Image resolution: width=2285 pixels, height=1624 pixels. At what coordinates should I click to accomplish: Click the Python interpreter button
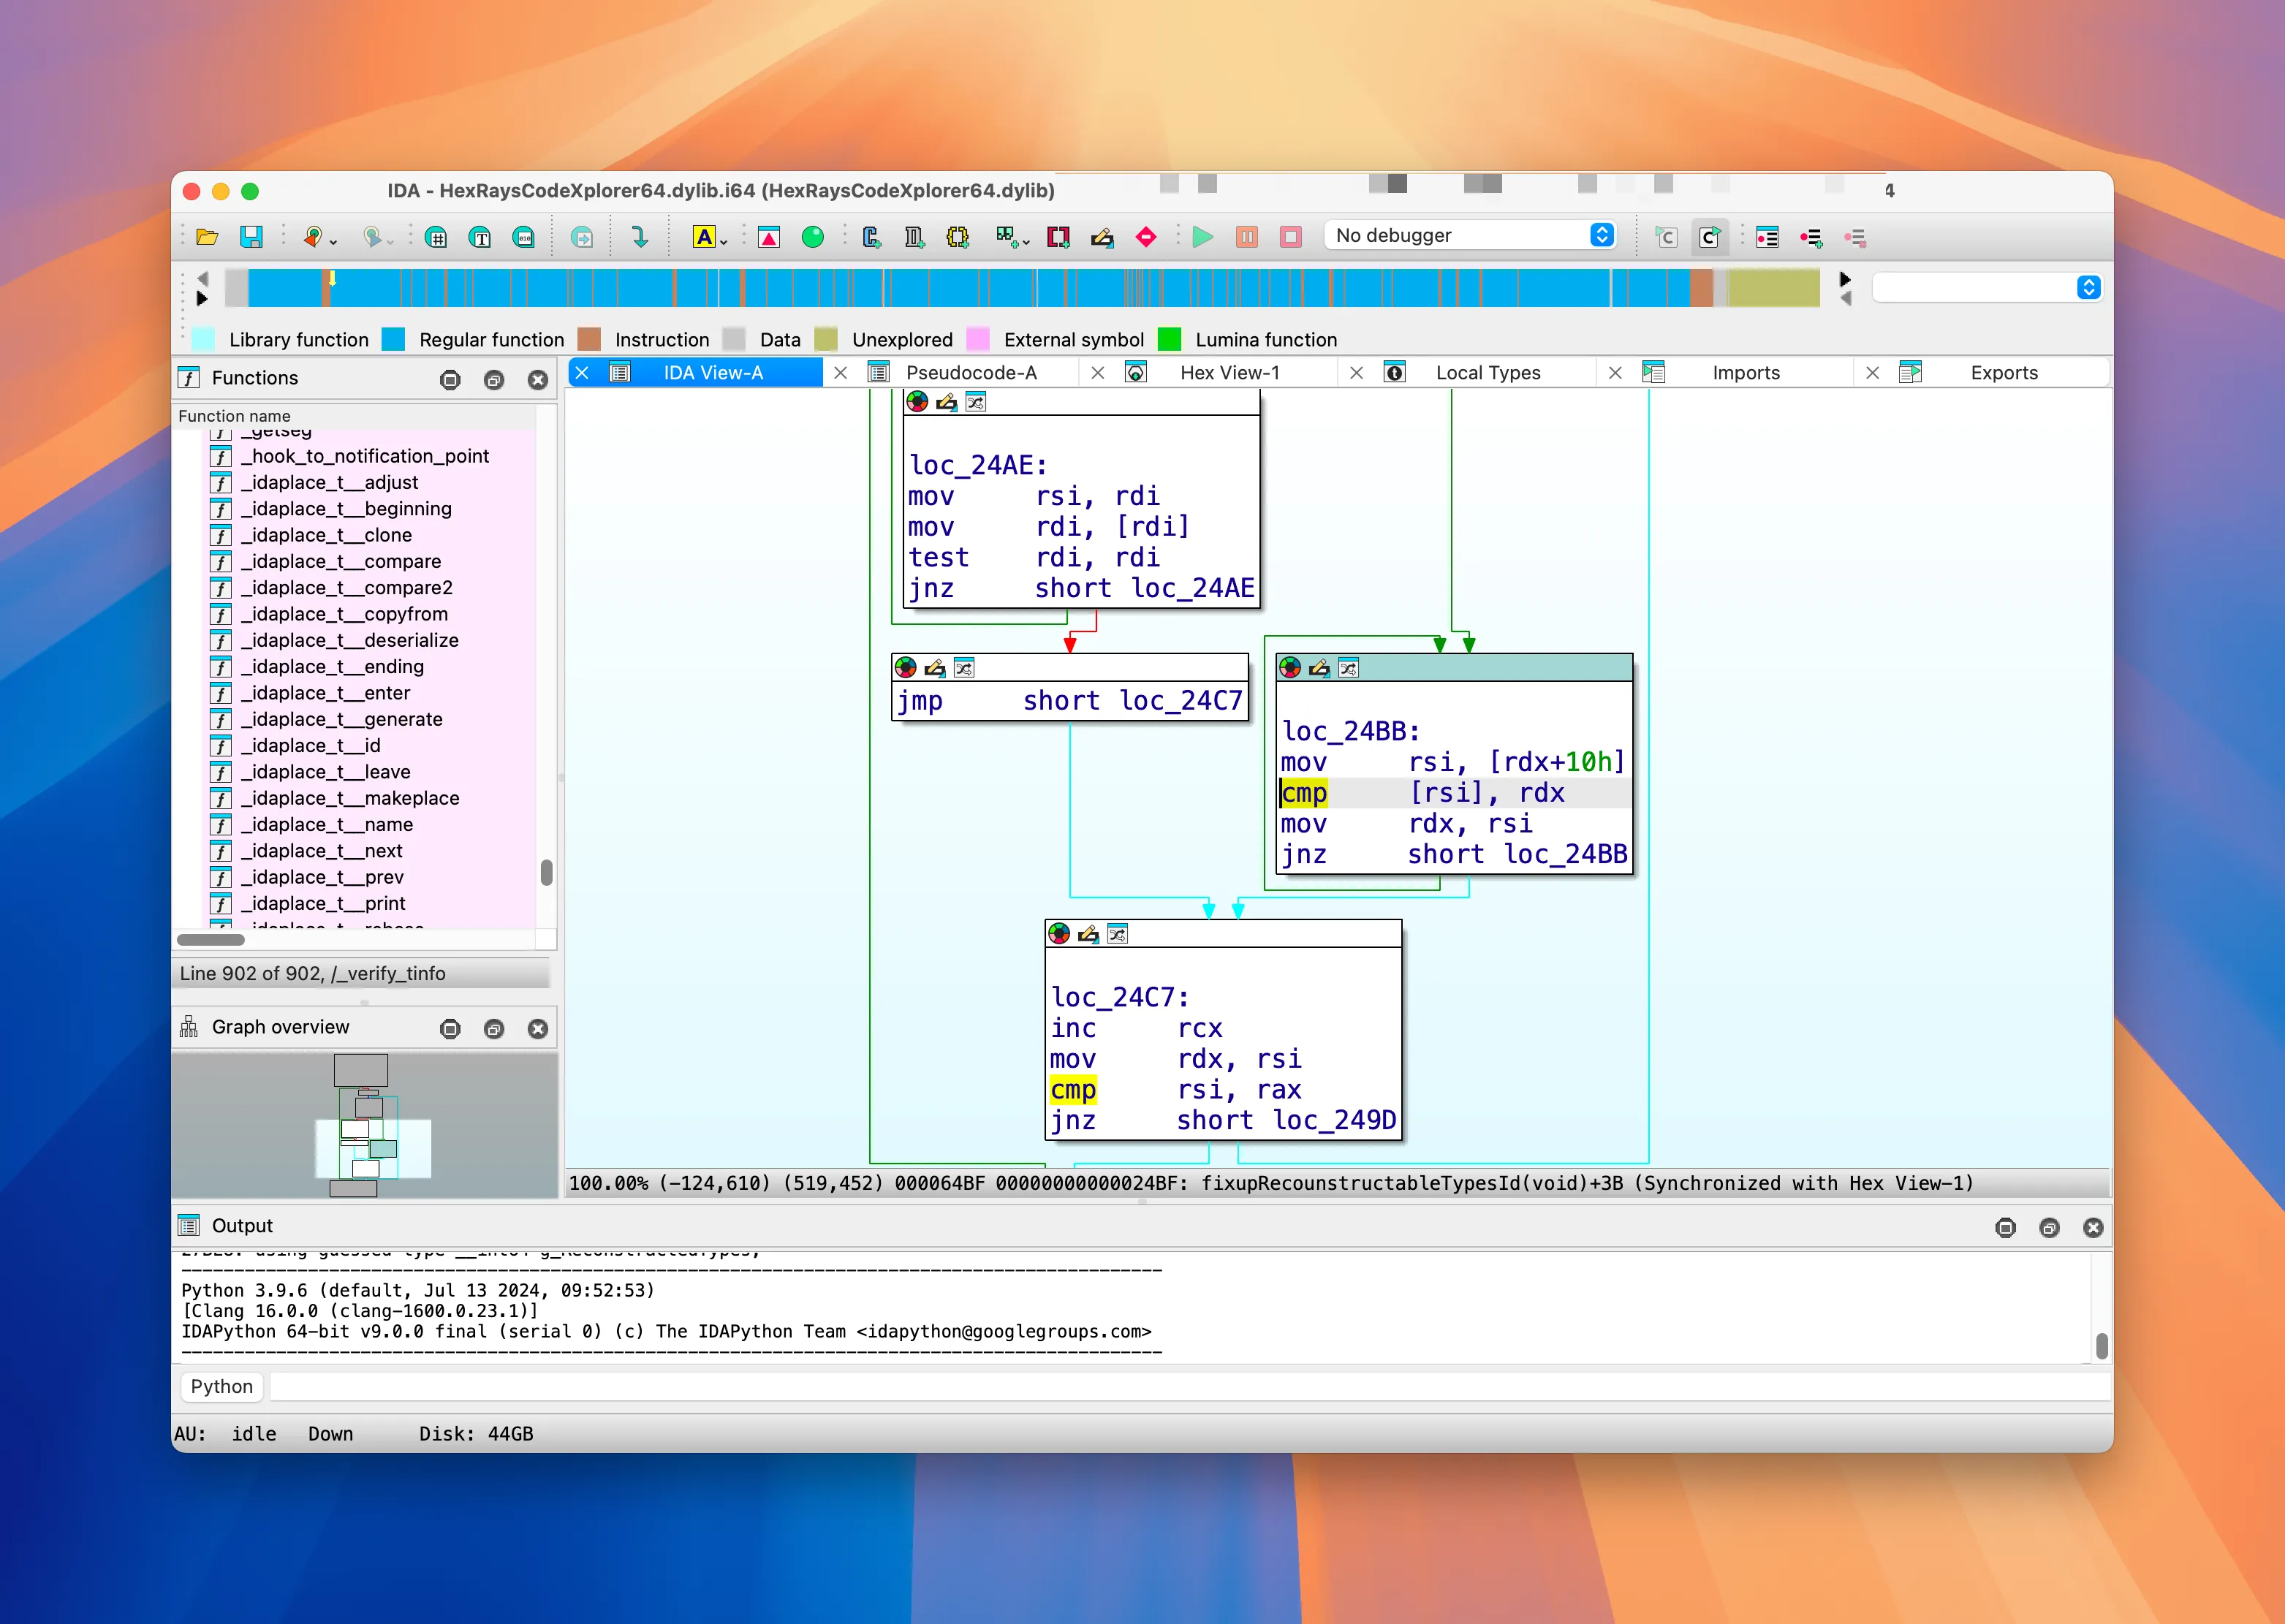(221, 1387)
